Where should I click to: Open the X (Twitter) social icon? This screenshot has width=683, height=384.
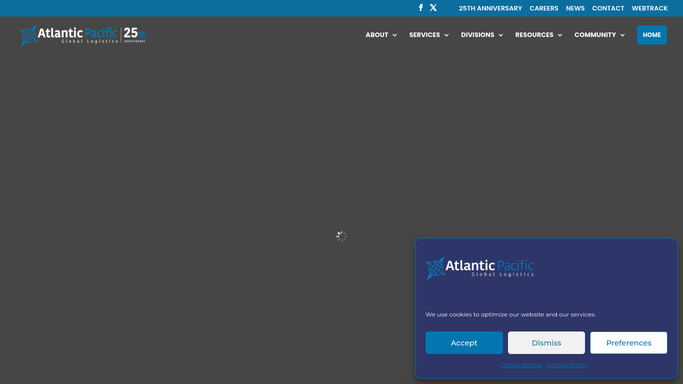pyautogui.click(x=433, y=8)
